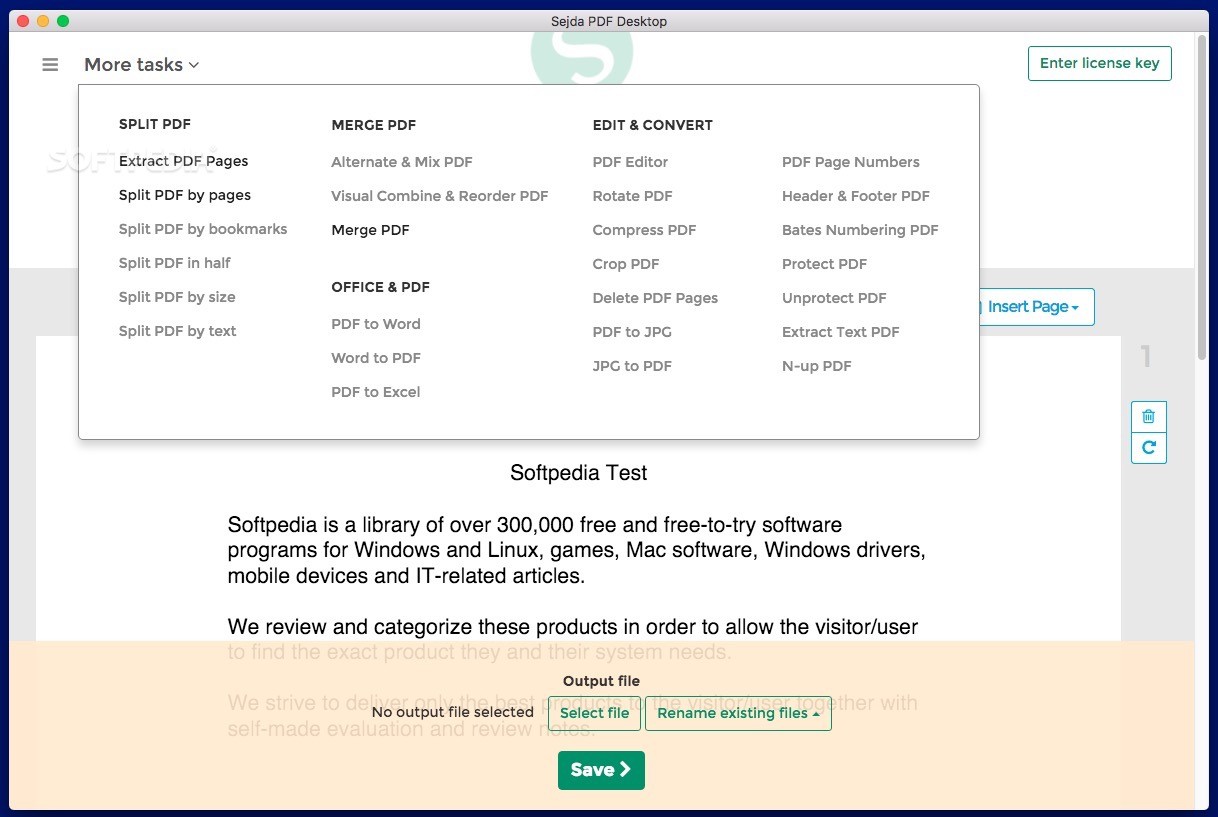The image size is (1218, 817).
Task: Select Header & Footer PDF
Action: pos(856,196)
